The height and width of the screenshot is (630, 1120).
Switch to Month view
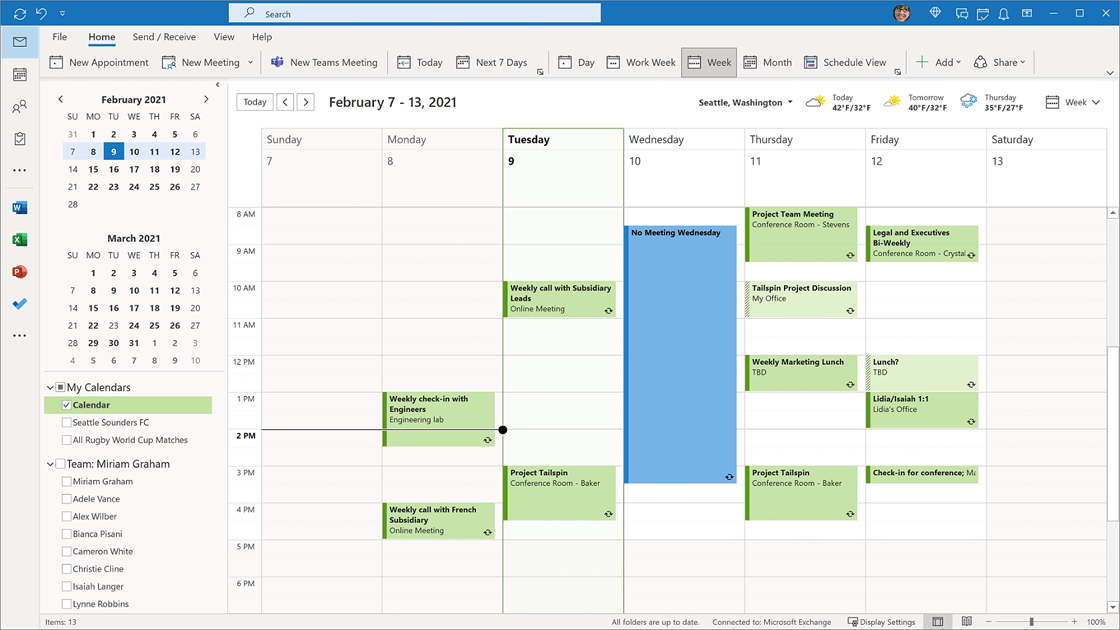click(768, 62)
